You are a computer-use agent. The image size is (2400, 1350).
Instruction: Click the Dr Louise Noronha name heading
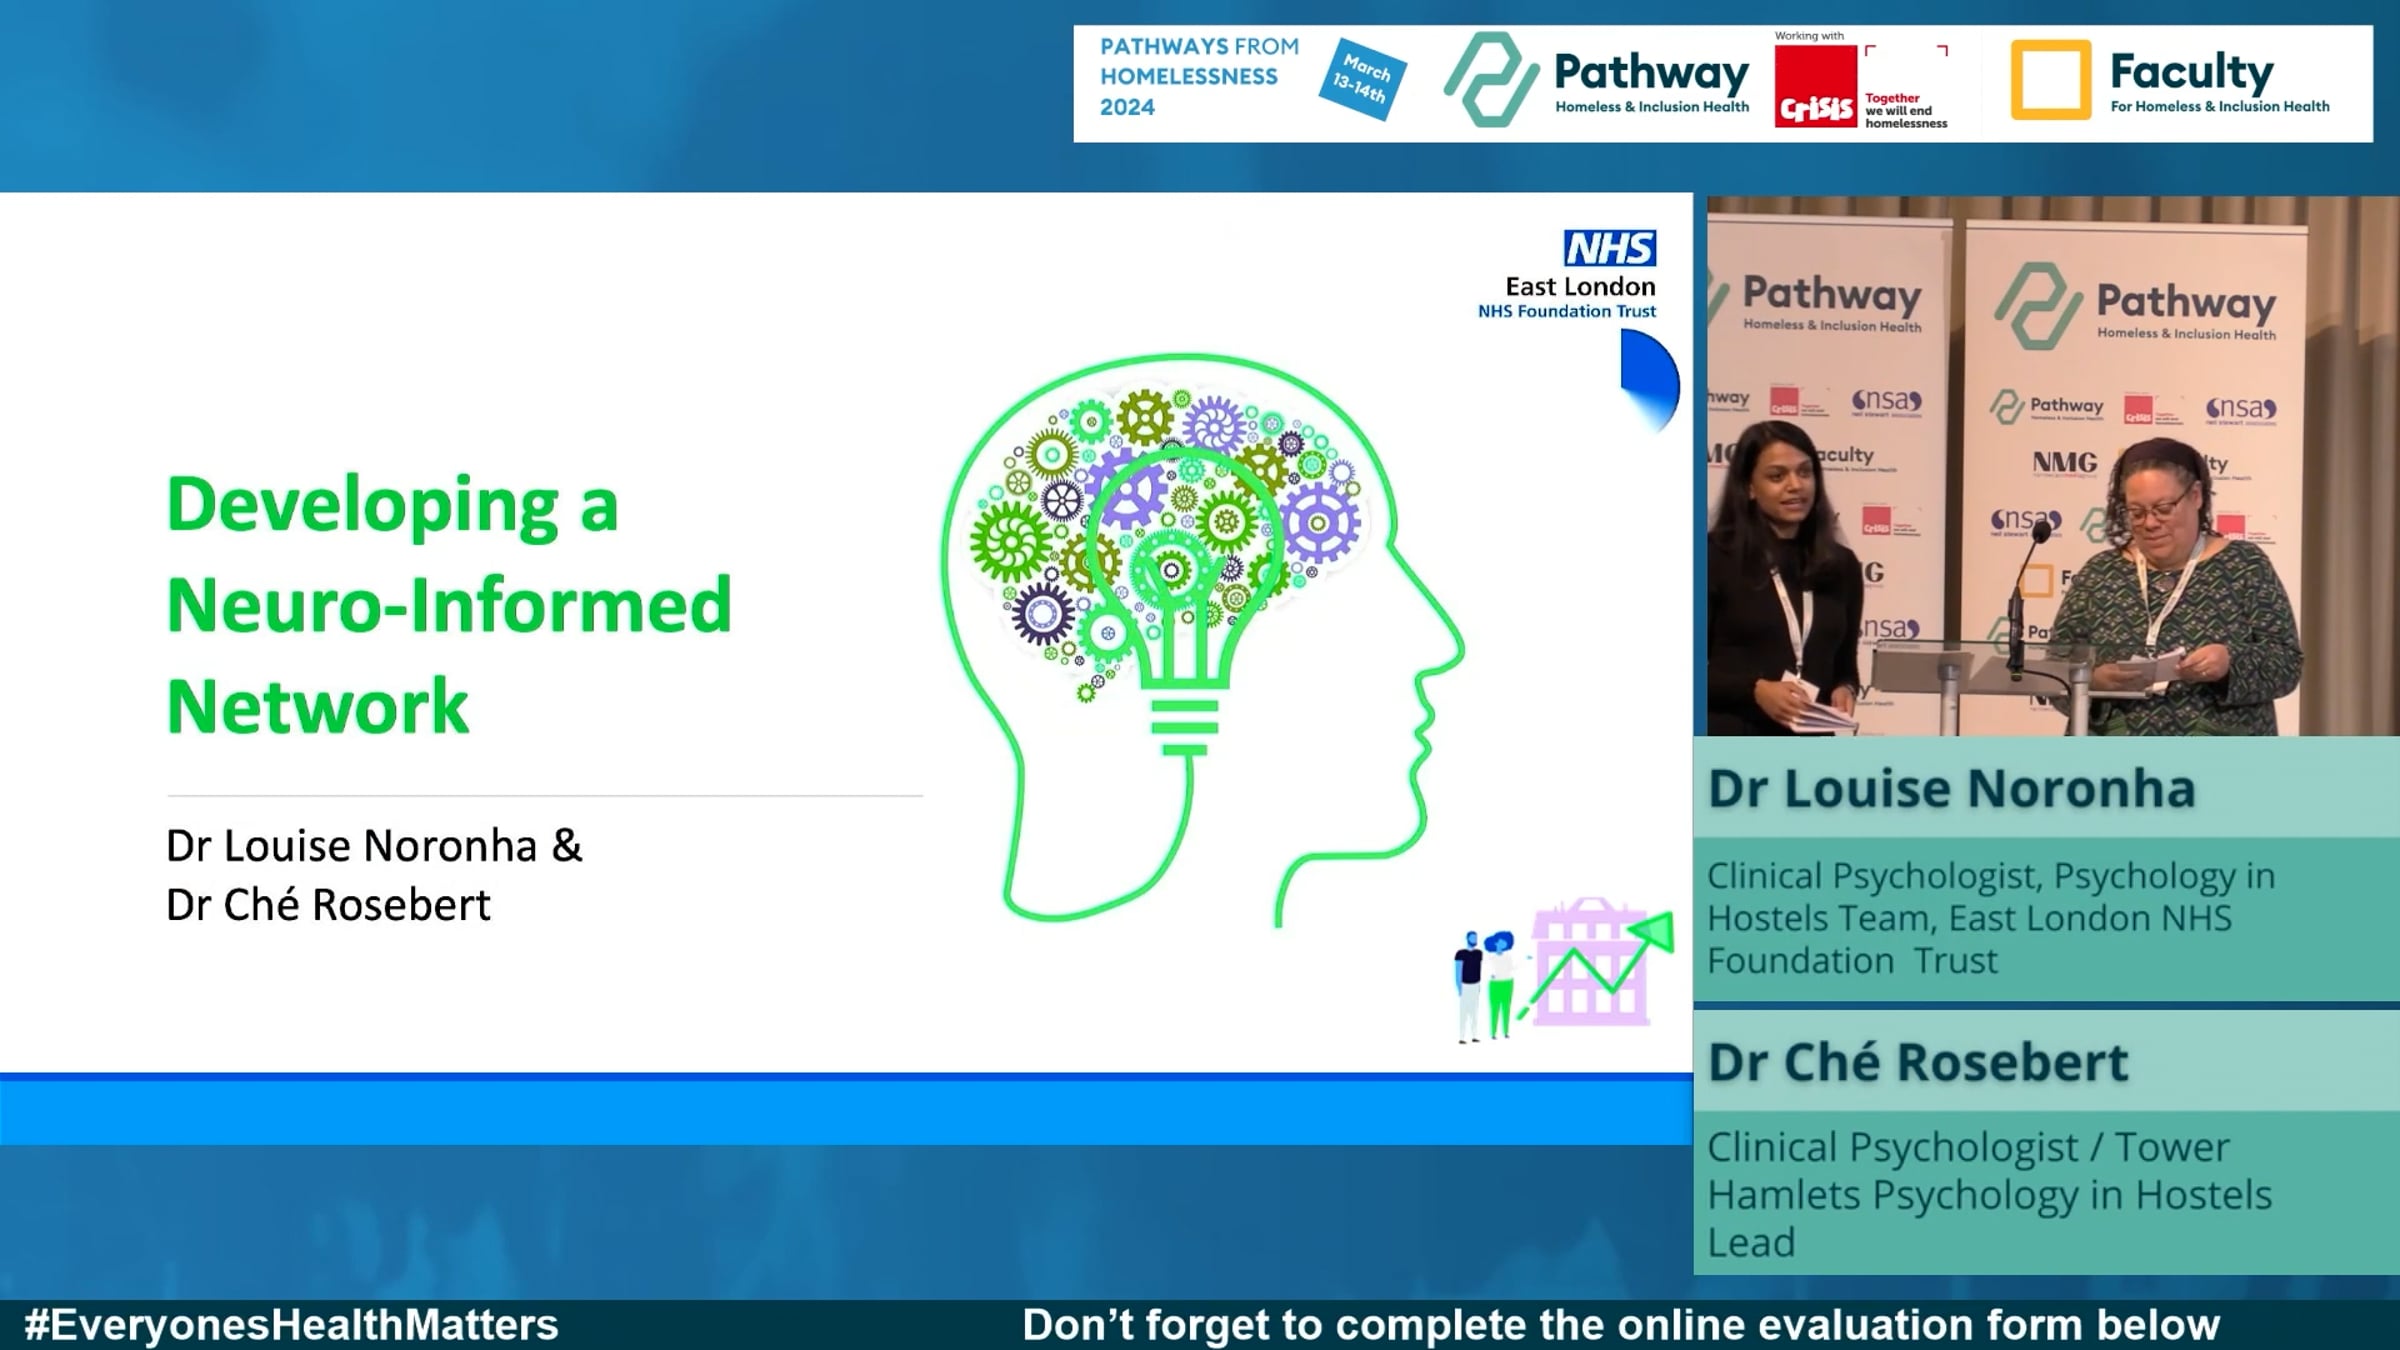(x=1950, y=788)
